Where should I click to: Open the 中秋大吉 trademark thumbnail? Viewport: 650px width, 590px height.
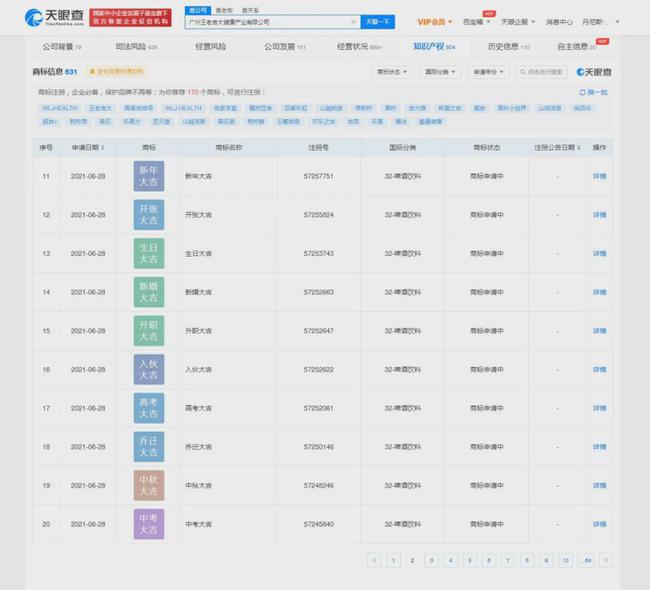pyautogui.click(x=148, y=485)
